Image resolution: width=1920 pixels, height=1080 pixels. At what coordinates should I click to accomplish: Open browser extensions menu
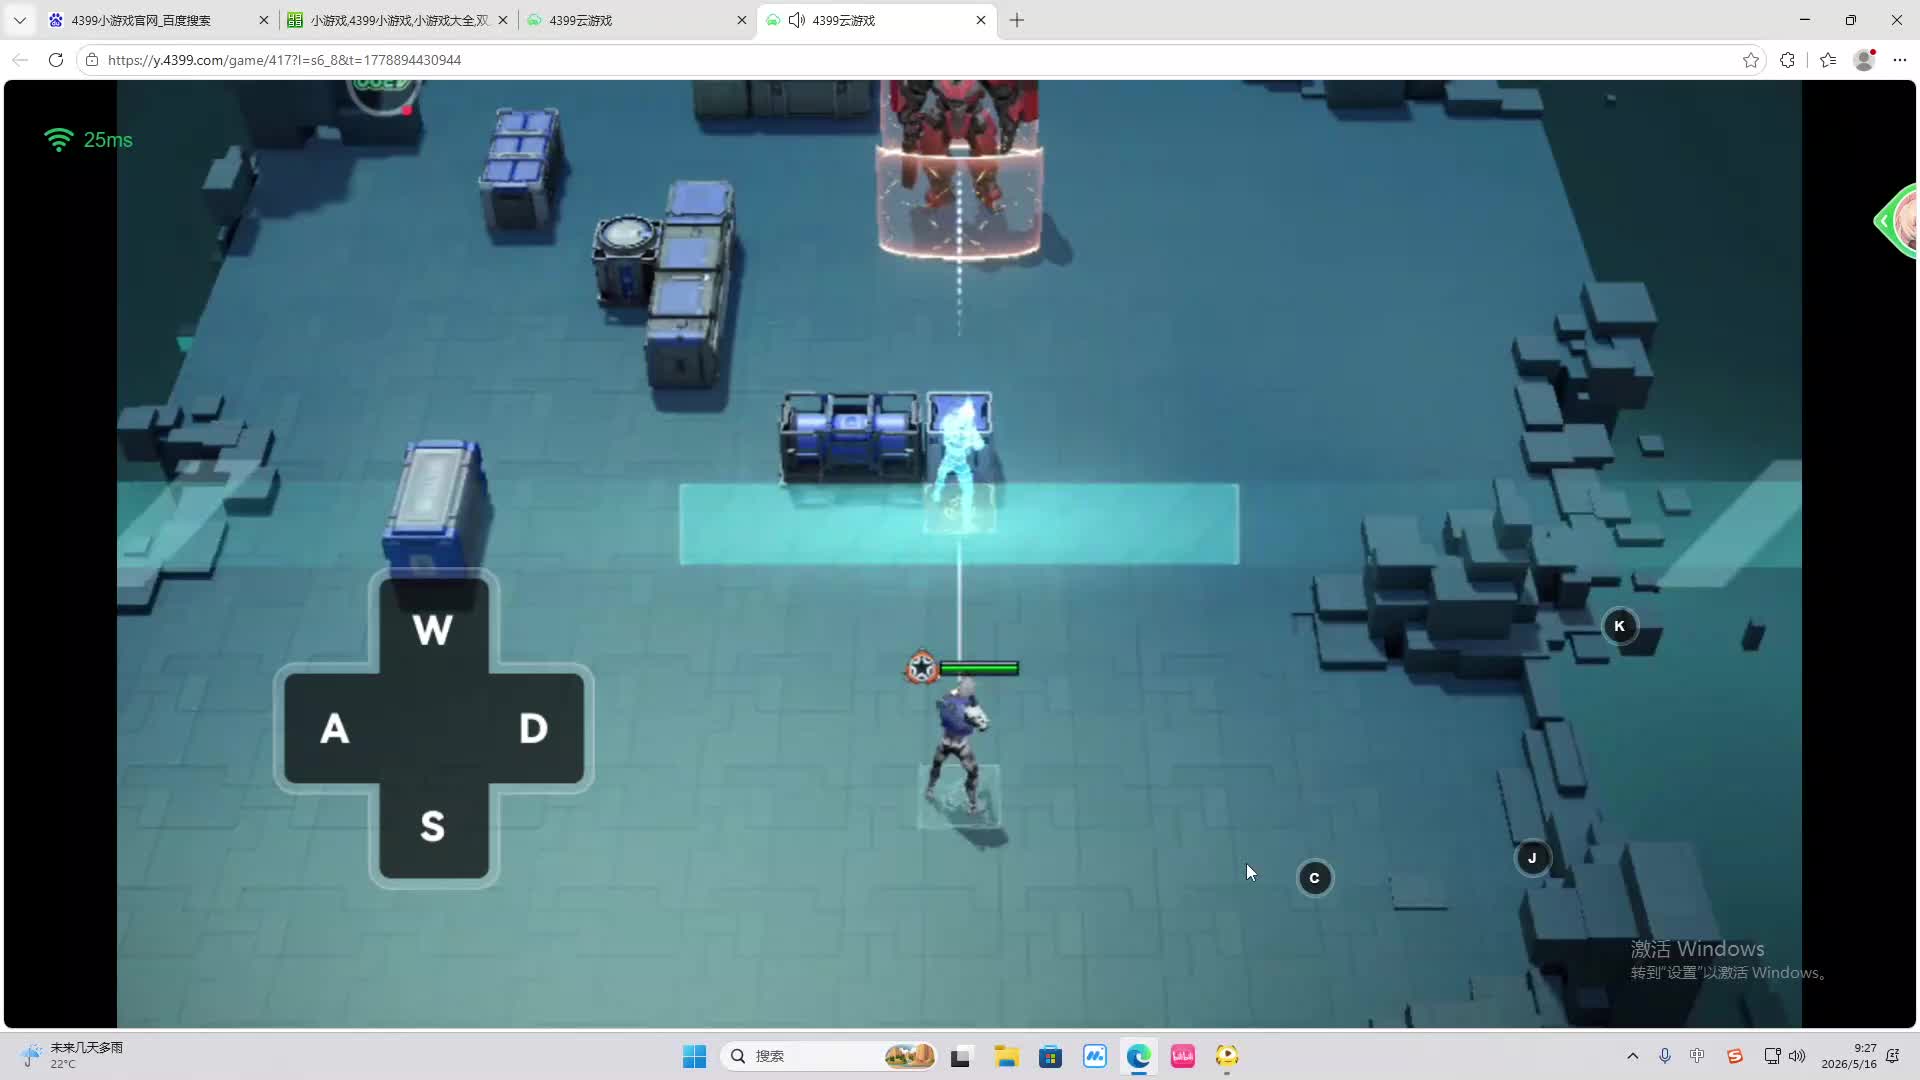[x=1787, y=60]
